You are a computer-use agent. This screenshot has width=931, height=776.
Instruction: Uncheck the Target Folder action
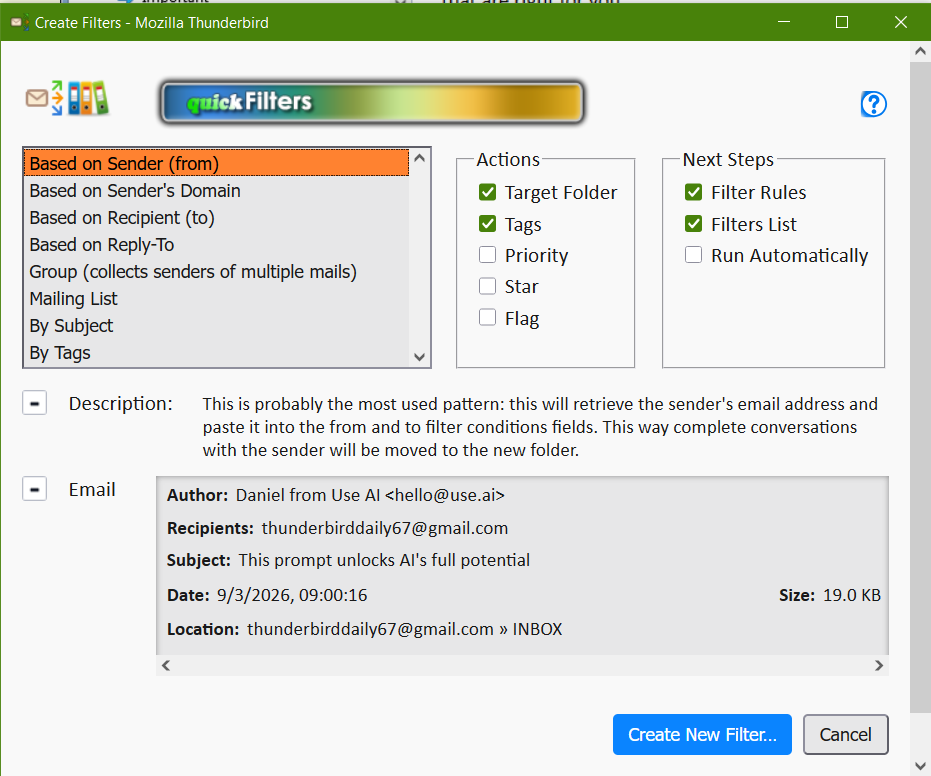pyautogui.click(x=488, y=192)
